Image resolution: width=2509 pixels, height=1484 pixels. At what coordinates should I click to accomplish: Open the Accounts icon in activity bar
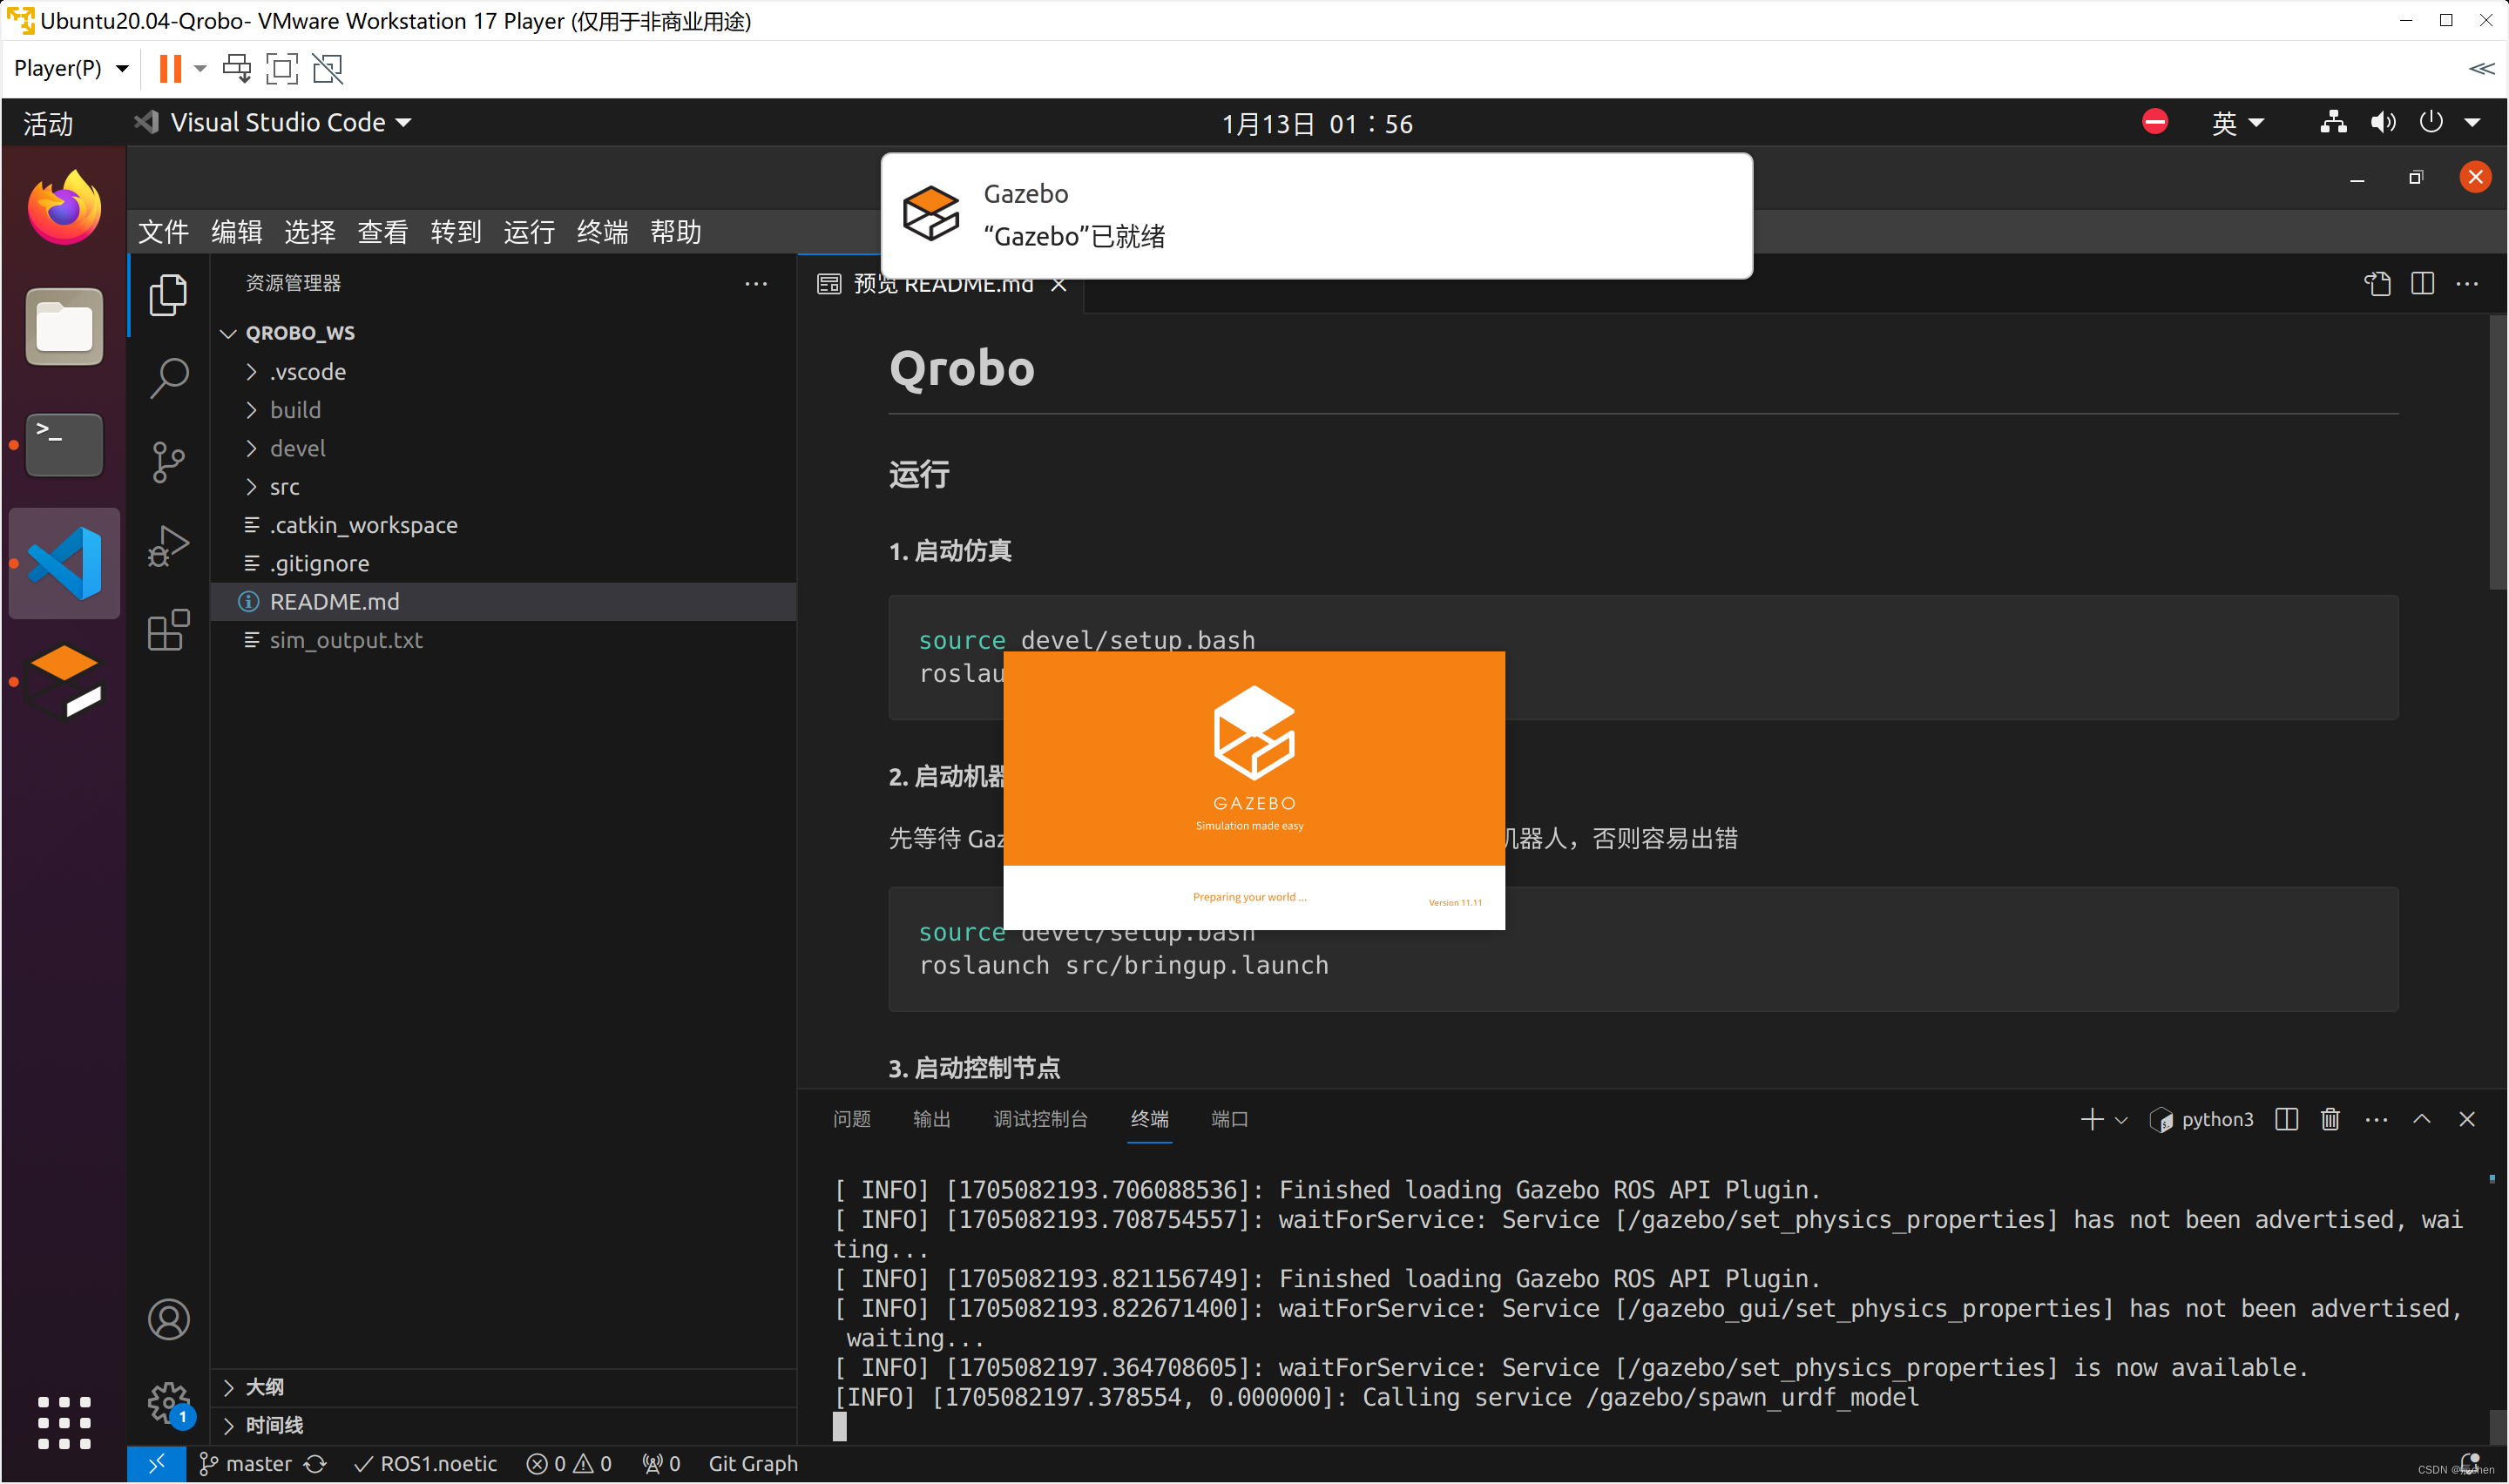pos(168,1319)
